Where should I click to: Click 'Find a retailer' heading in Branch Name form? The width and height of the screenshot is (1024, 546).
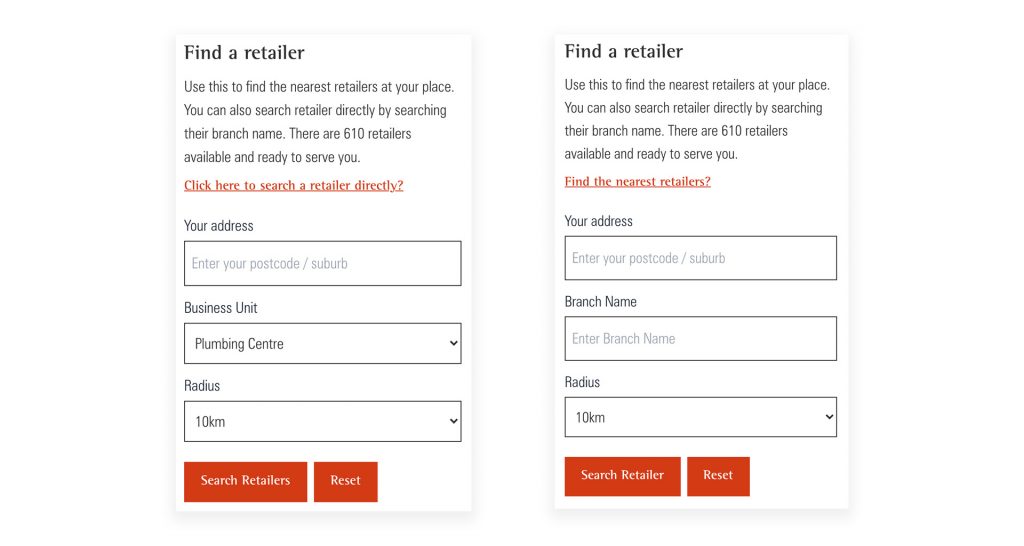pyautogui.click(x=624, y=51)
